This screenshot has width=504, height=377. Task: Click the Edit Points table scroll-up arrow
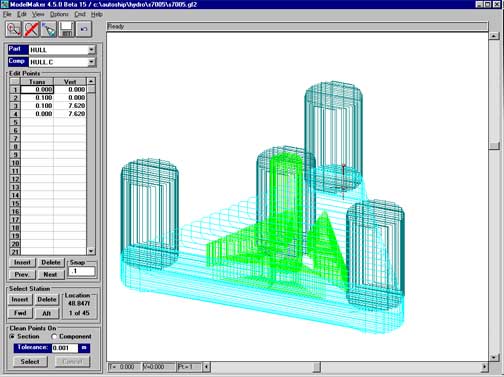click(91, 81)
